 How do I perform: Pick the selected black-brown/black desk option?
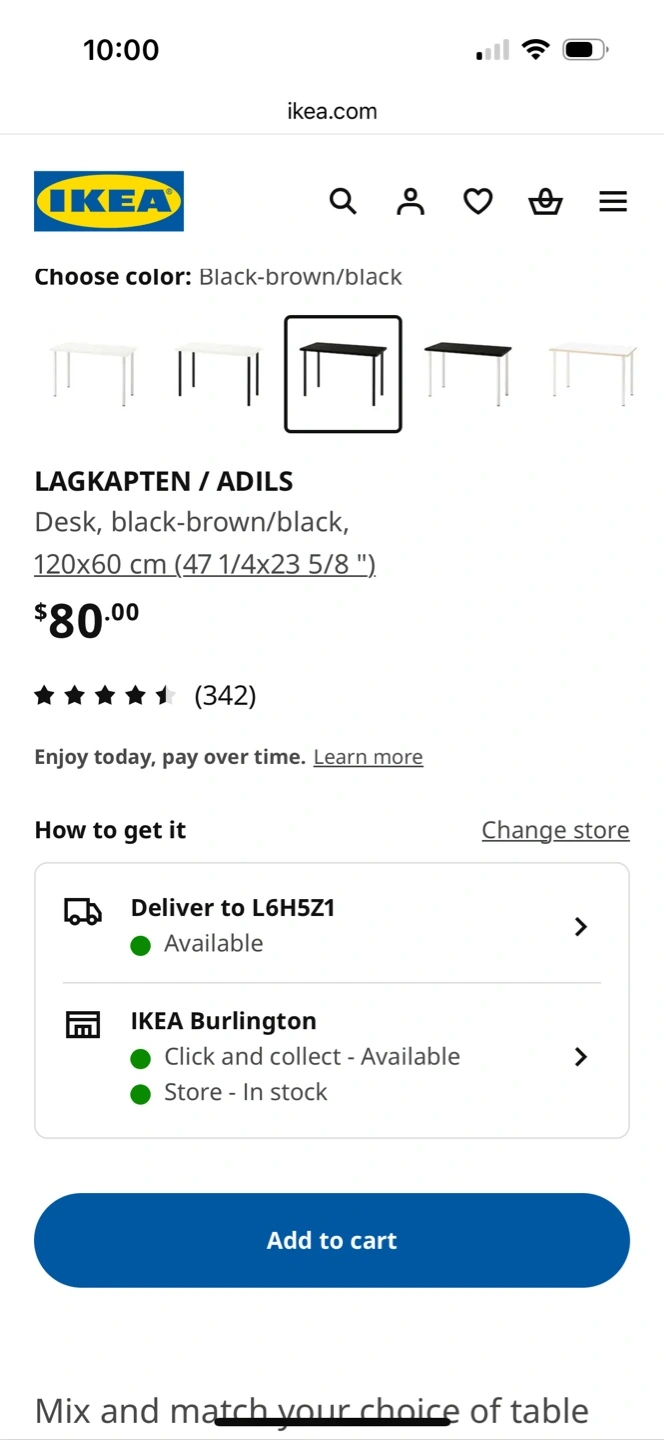tap(343, 374)
